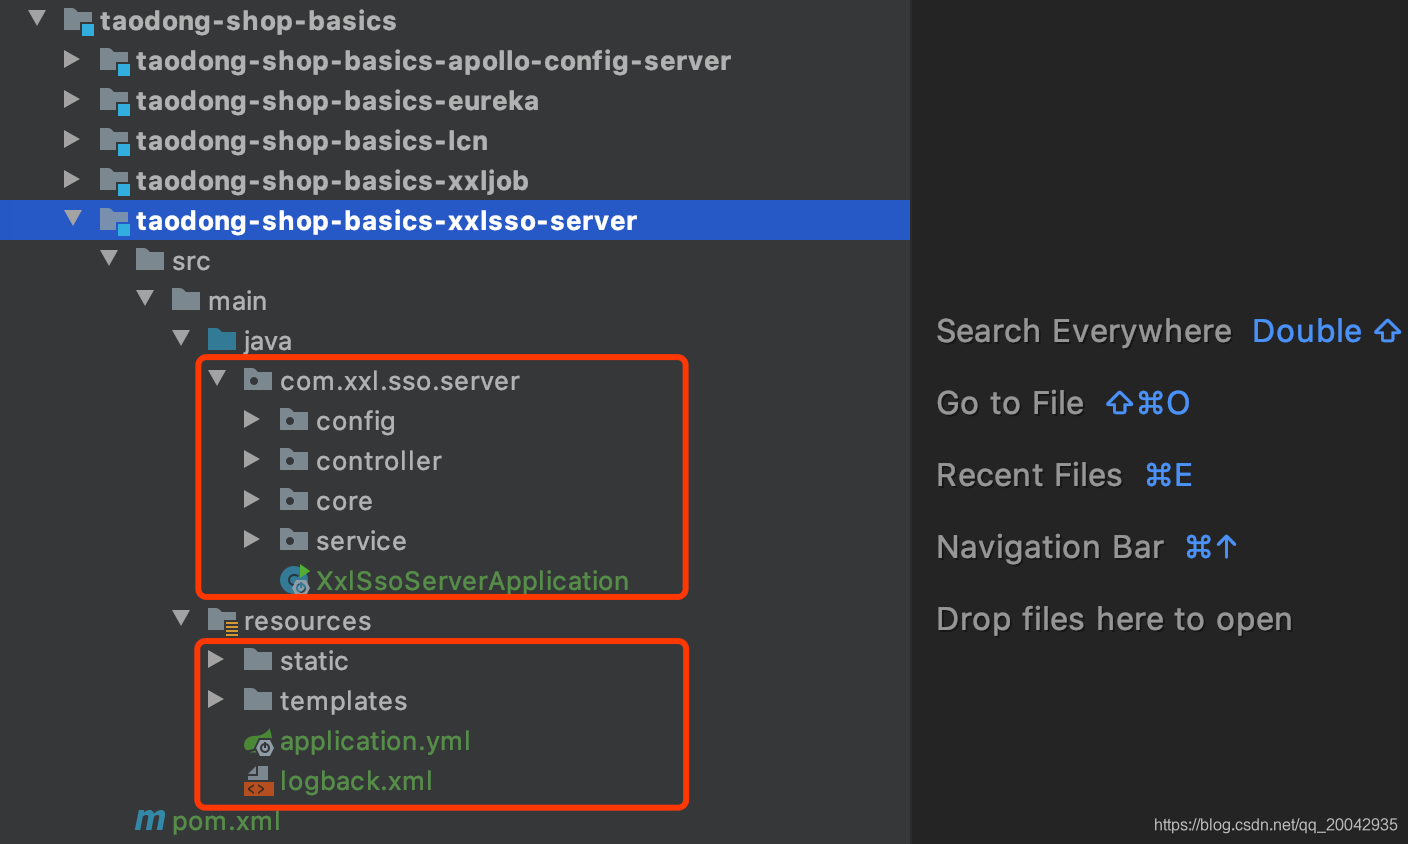This screenshot has width=1408, height=844.
Task: Select the static folder label
Action: [x=314, y=661]
